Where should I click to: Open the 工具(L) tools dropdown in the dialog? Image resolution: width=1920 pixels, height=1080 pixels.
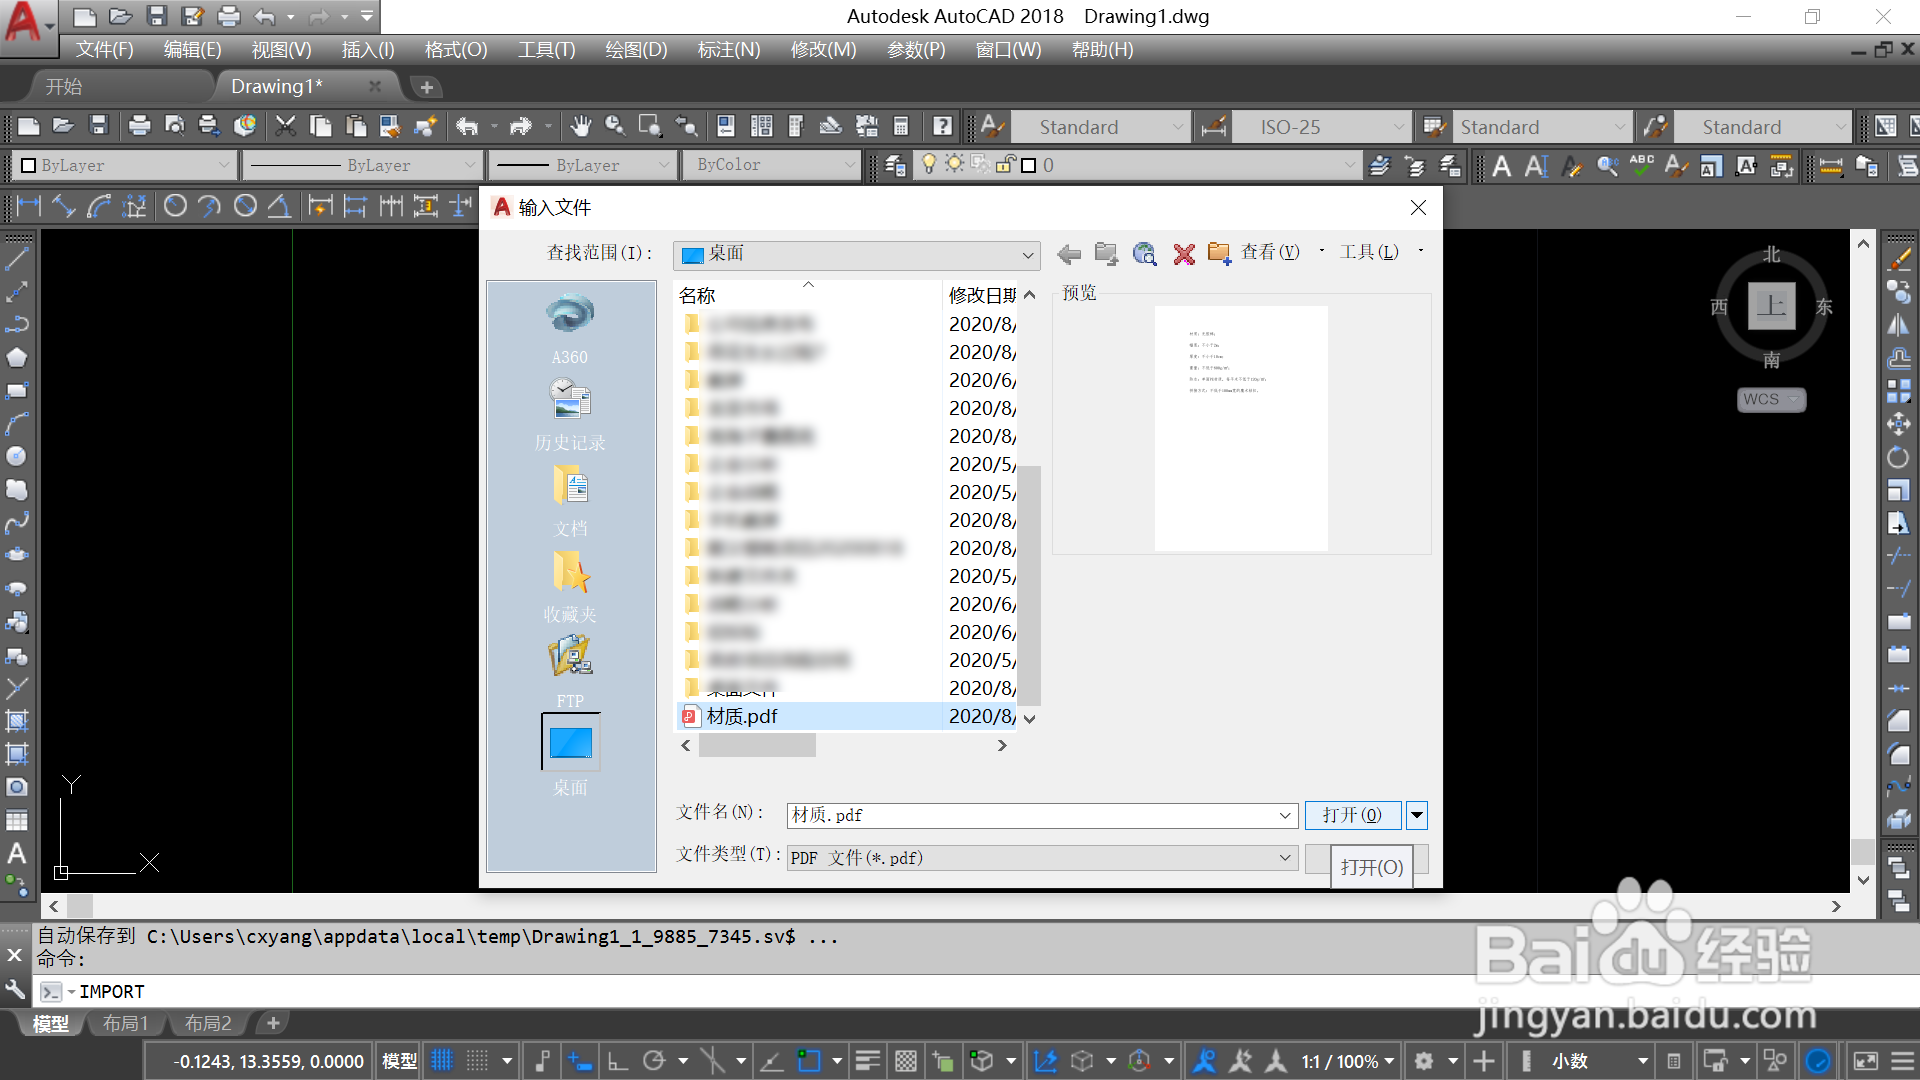1383,252
